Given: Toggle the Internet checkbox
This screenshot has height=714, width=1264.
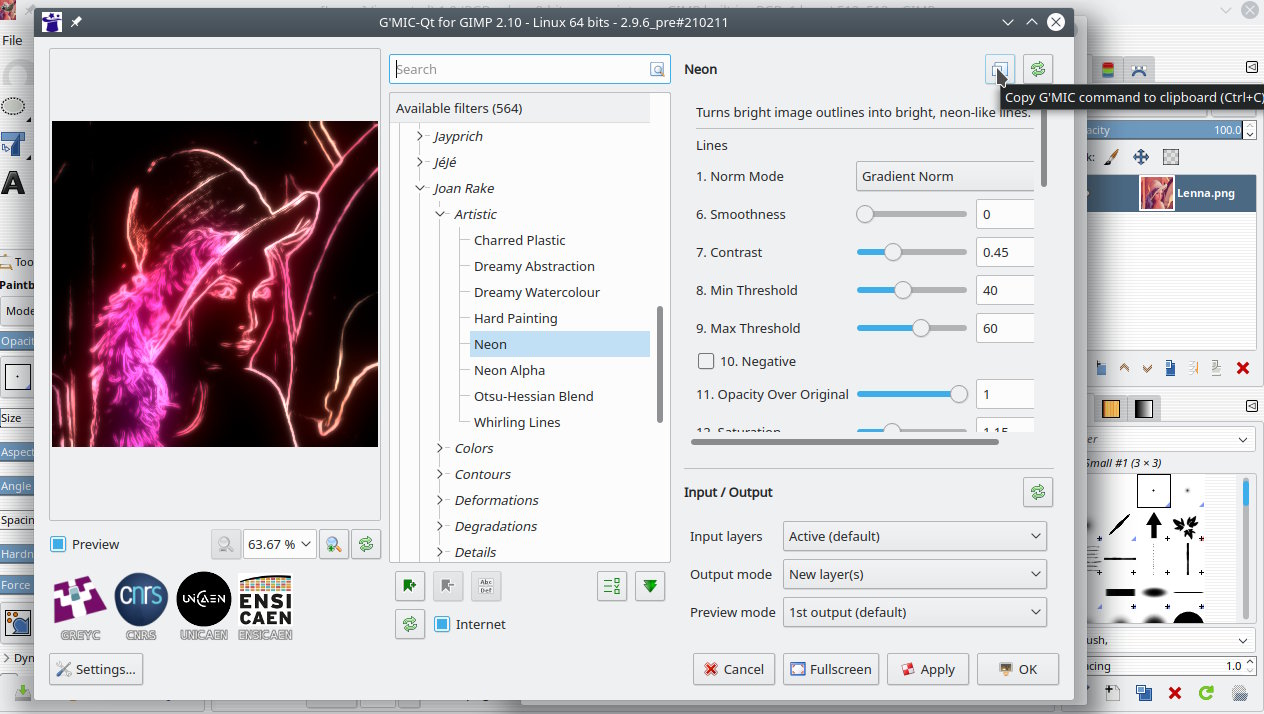Looking at the screenshot, I should (442, 624).
